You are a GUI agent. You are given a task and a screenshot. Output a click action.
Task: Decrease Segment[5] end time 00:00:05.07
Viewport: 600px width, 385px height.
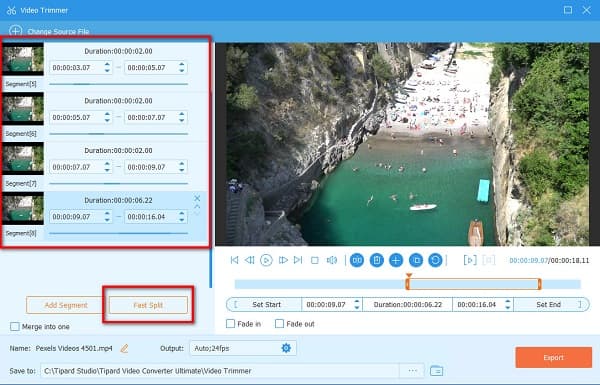click(182, 71)
